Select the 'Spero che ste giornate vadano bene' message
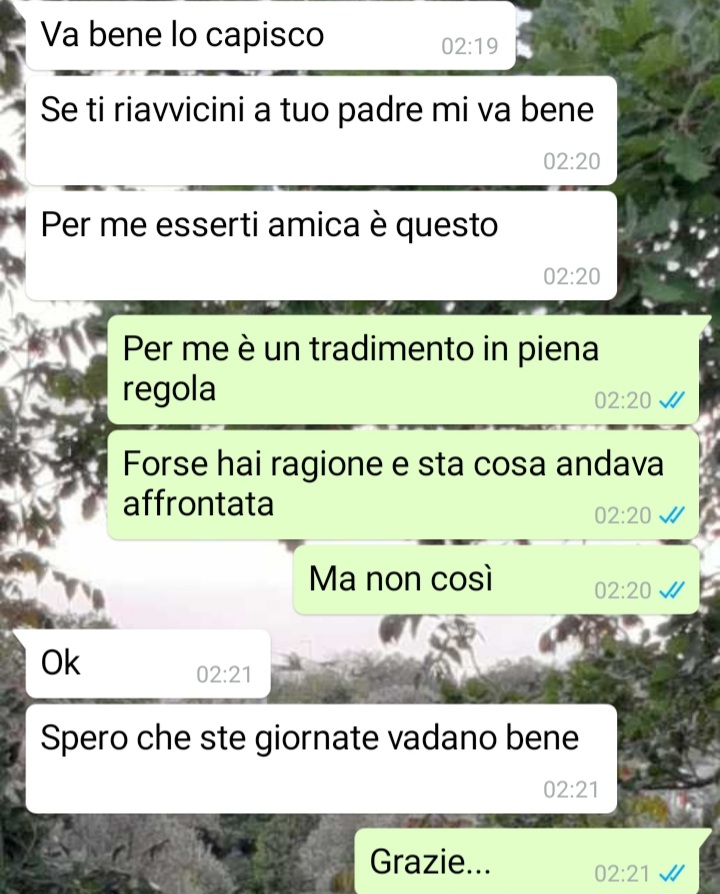The image size is (720, 894). [x=321, y=759]
